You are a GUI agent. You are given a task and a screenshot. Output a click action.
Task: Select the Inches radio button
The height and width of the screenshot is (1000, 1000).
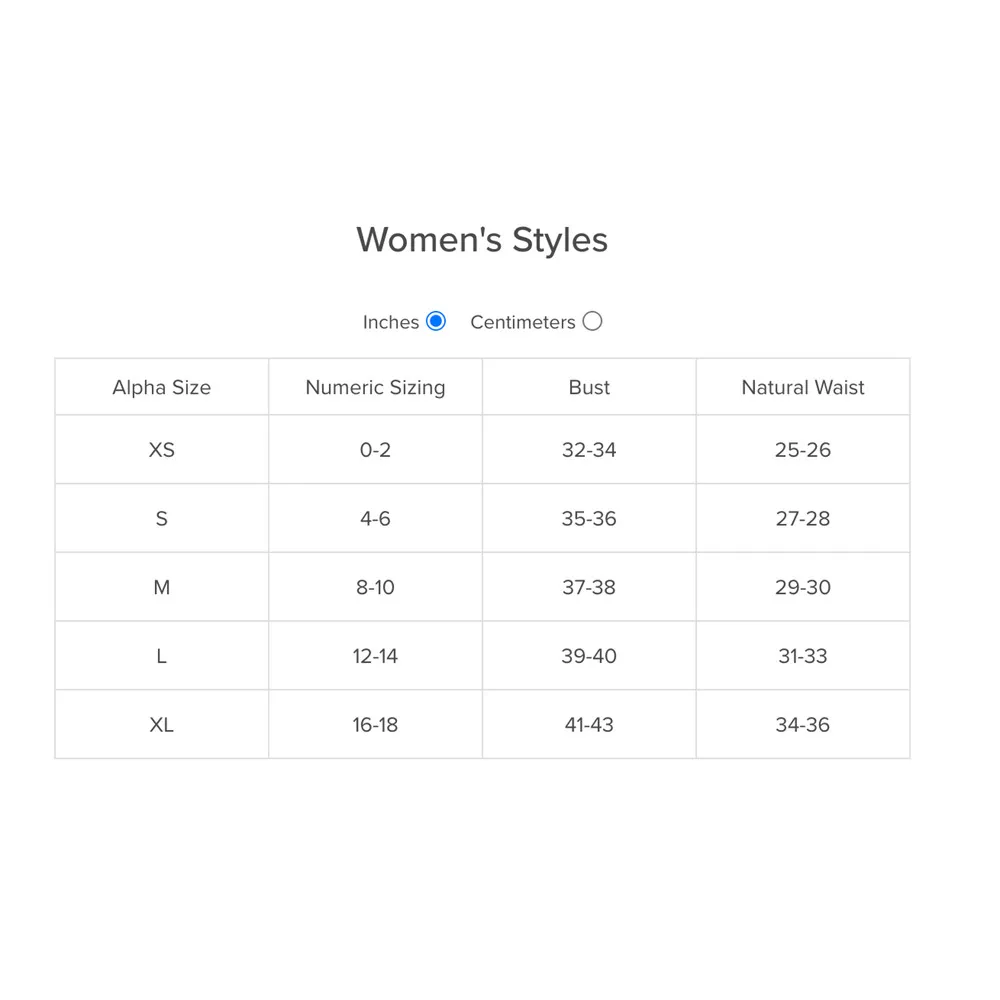point(435,321)
